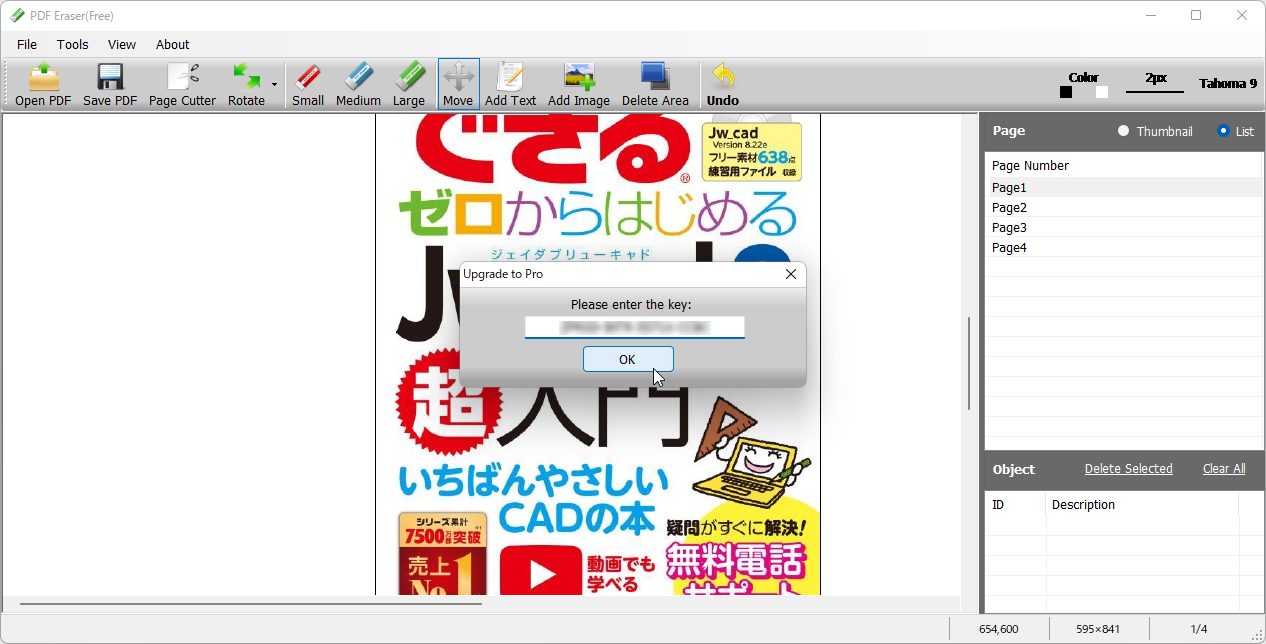Pick the Large eraser tool

409,85
